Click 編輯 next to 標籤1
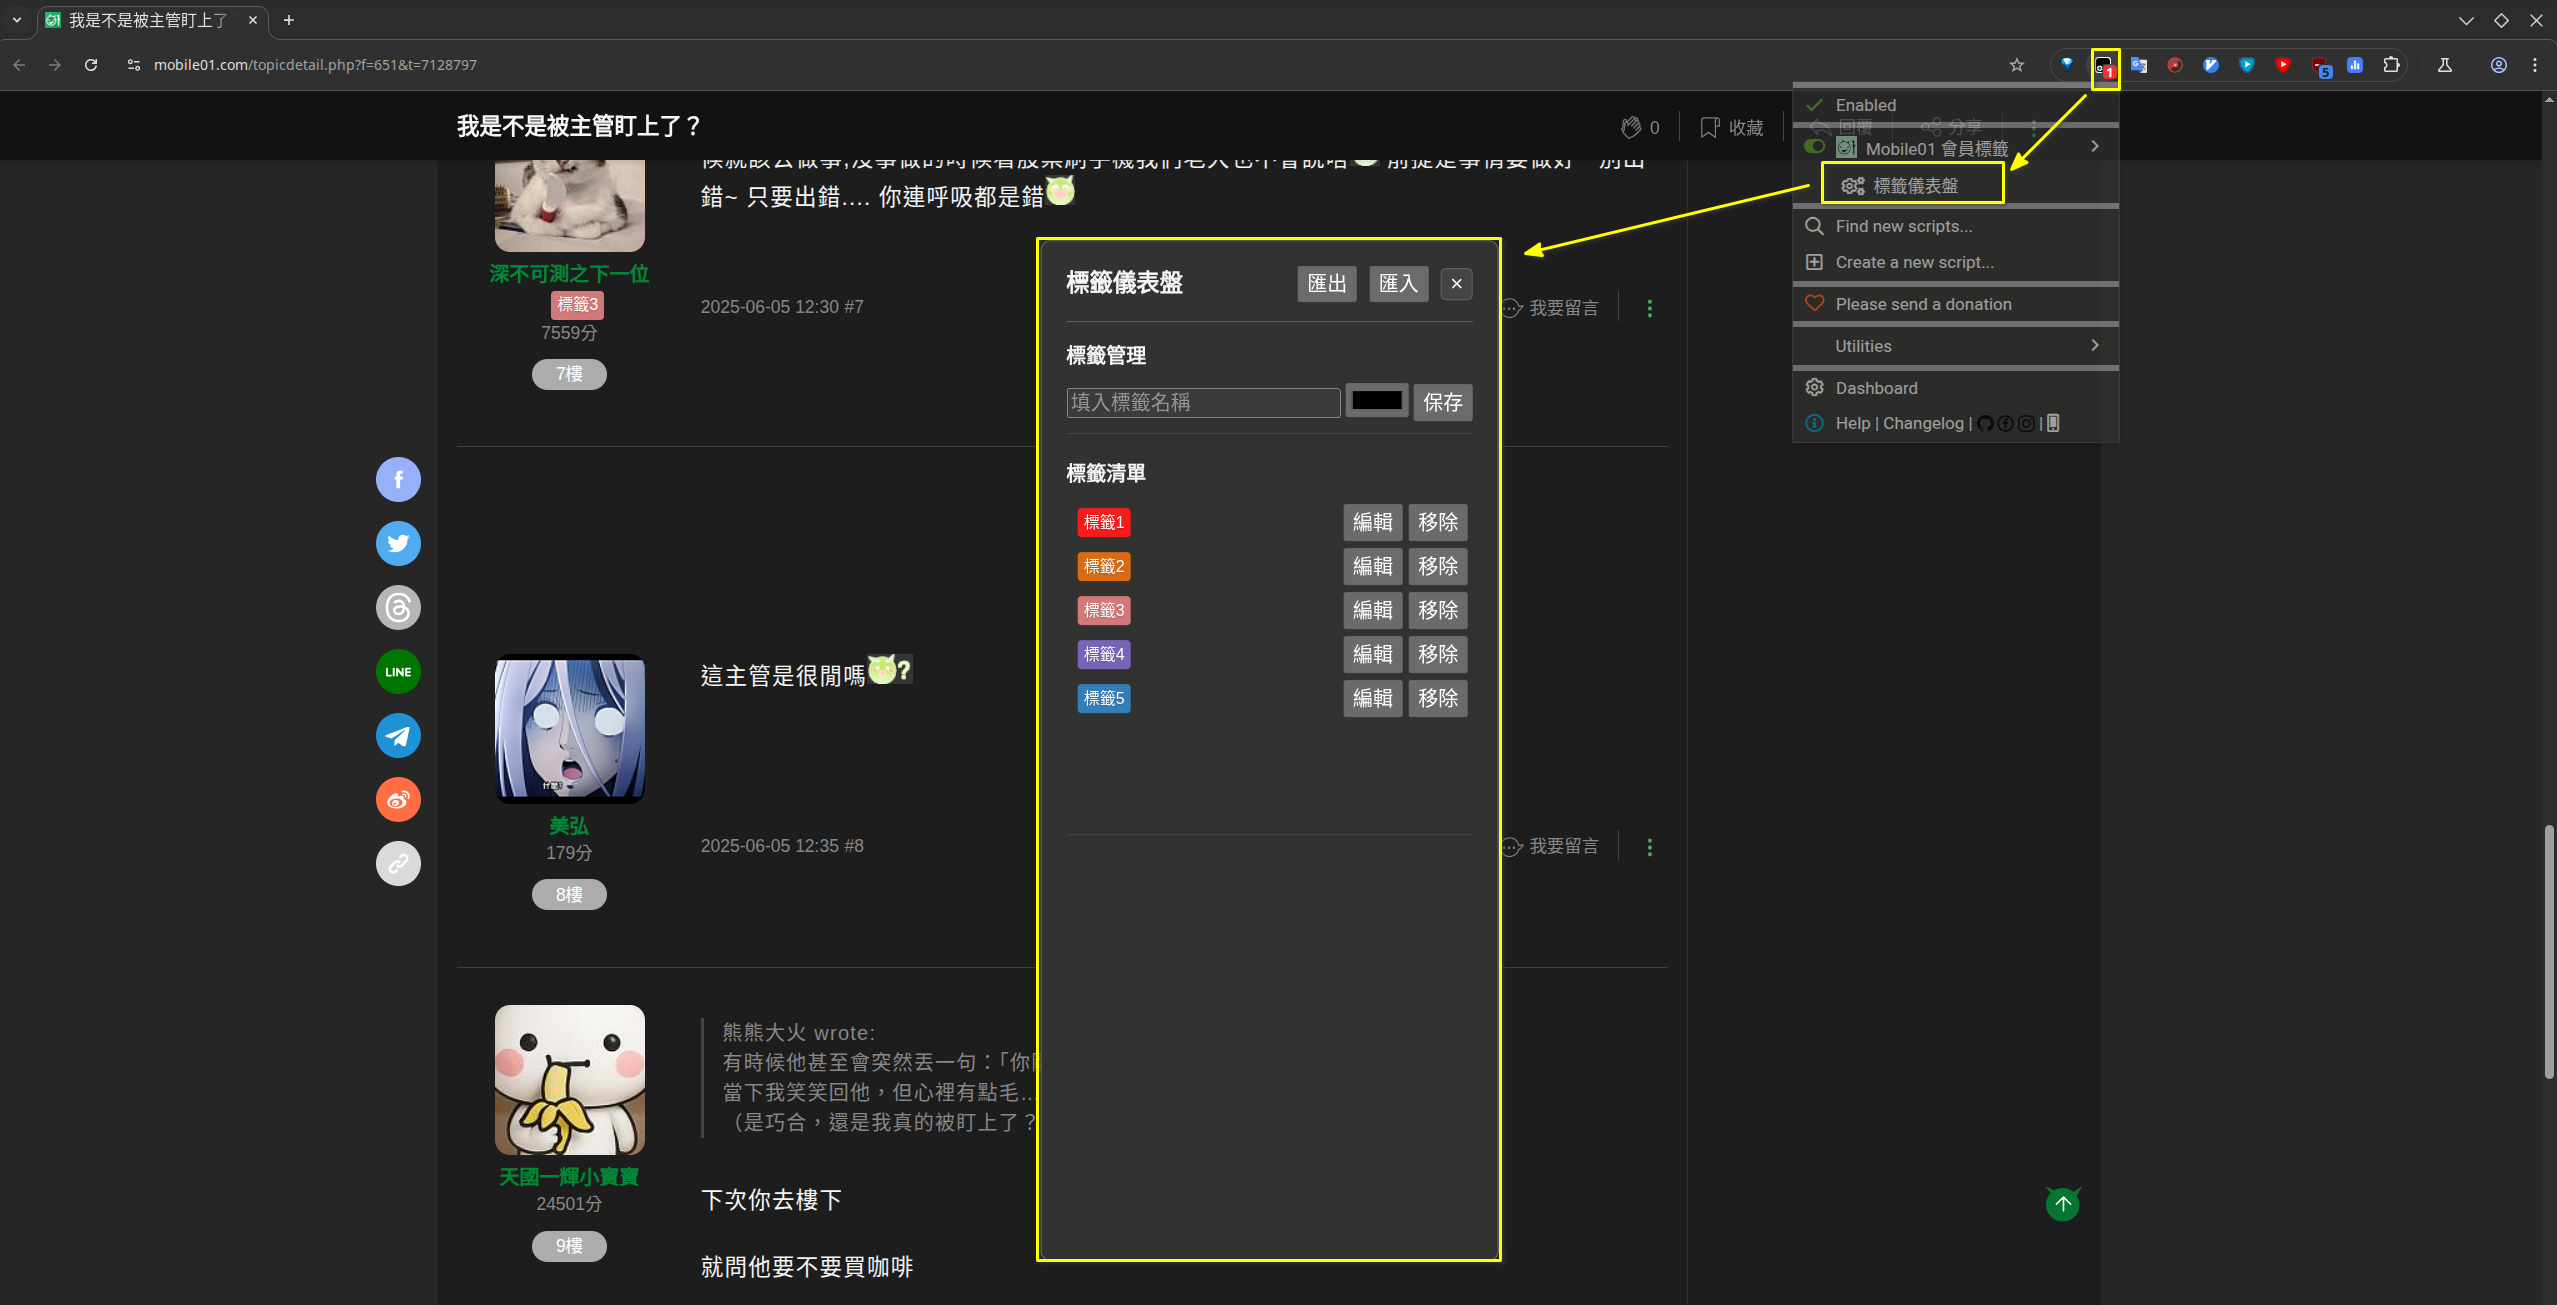This screenshot has height=1305, width=2557. point(1372,522)
